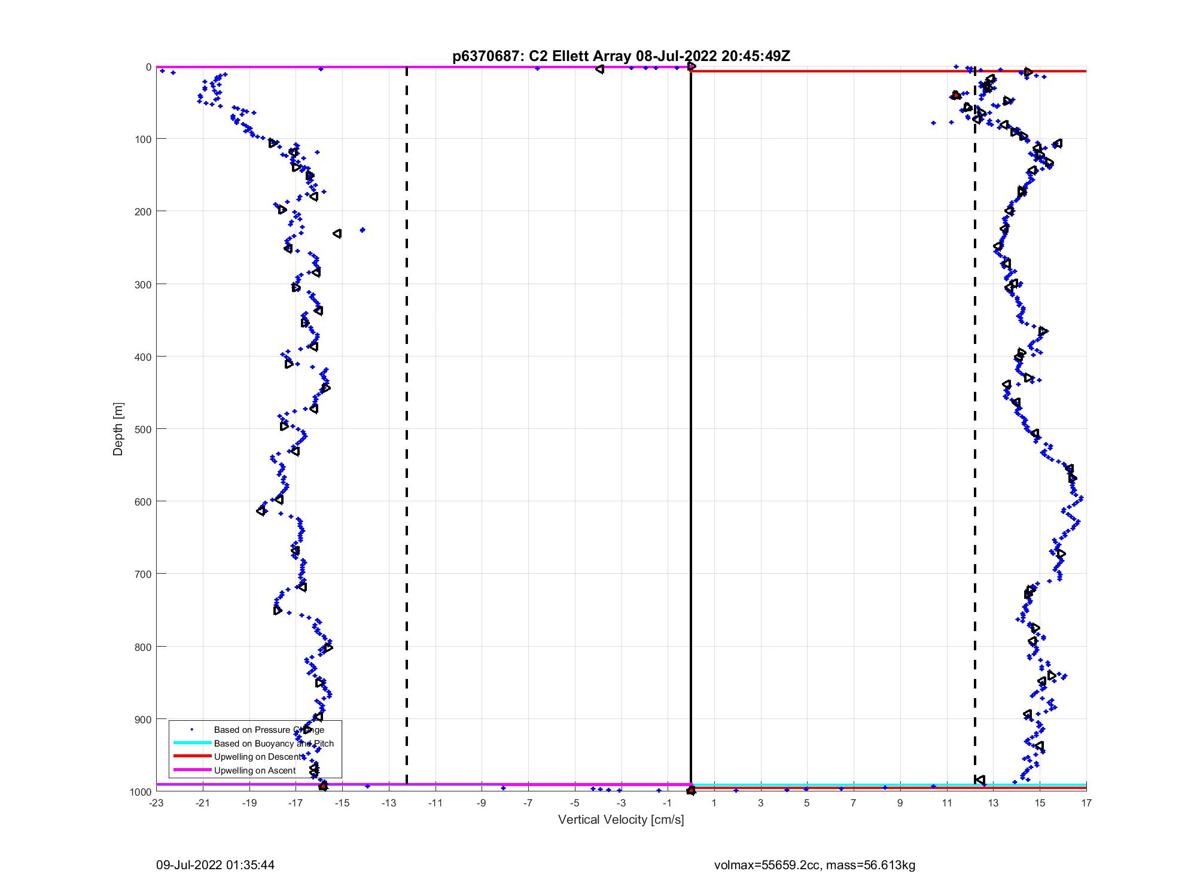
Task: Click the 'volmax=55659.2cc, mass=56.613kg' footer text
Action: click(x=815, y=864)
